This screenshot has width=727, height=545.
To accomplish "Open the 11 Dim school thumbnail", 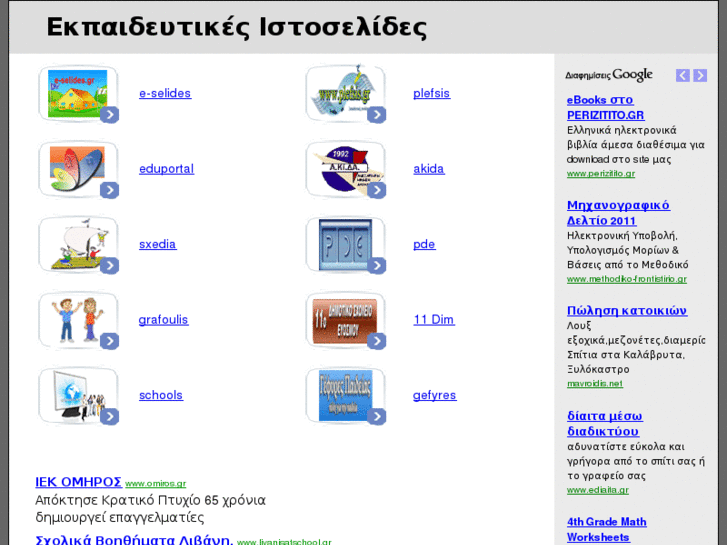I will (345, 320).
